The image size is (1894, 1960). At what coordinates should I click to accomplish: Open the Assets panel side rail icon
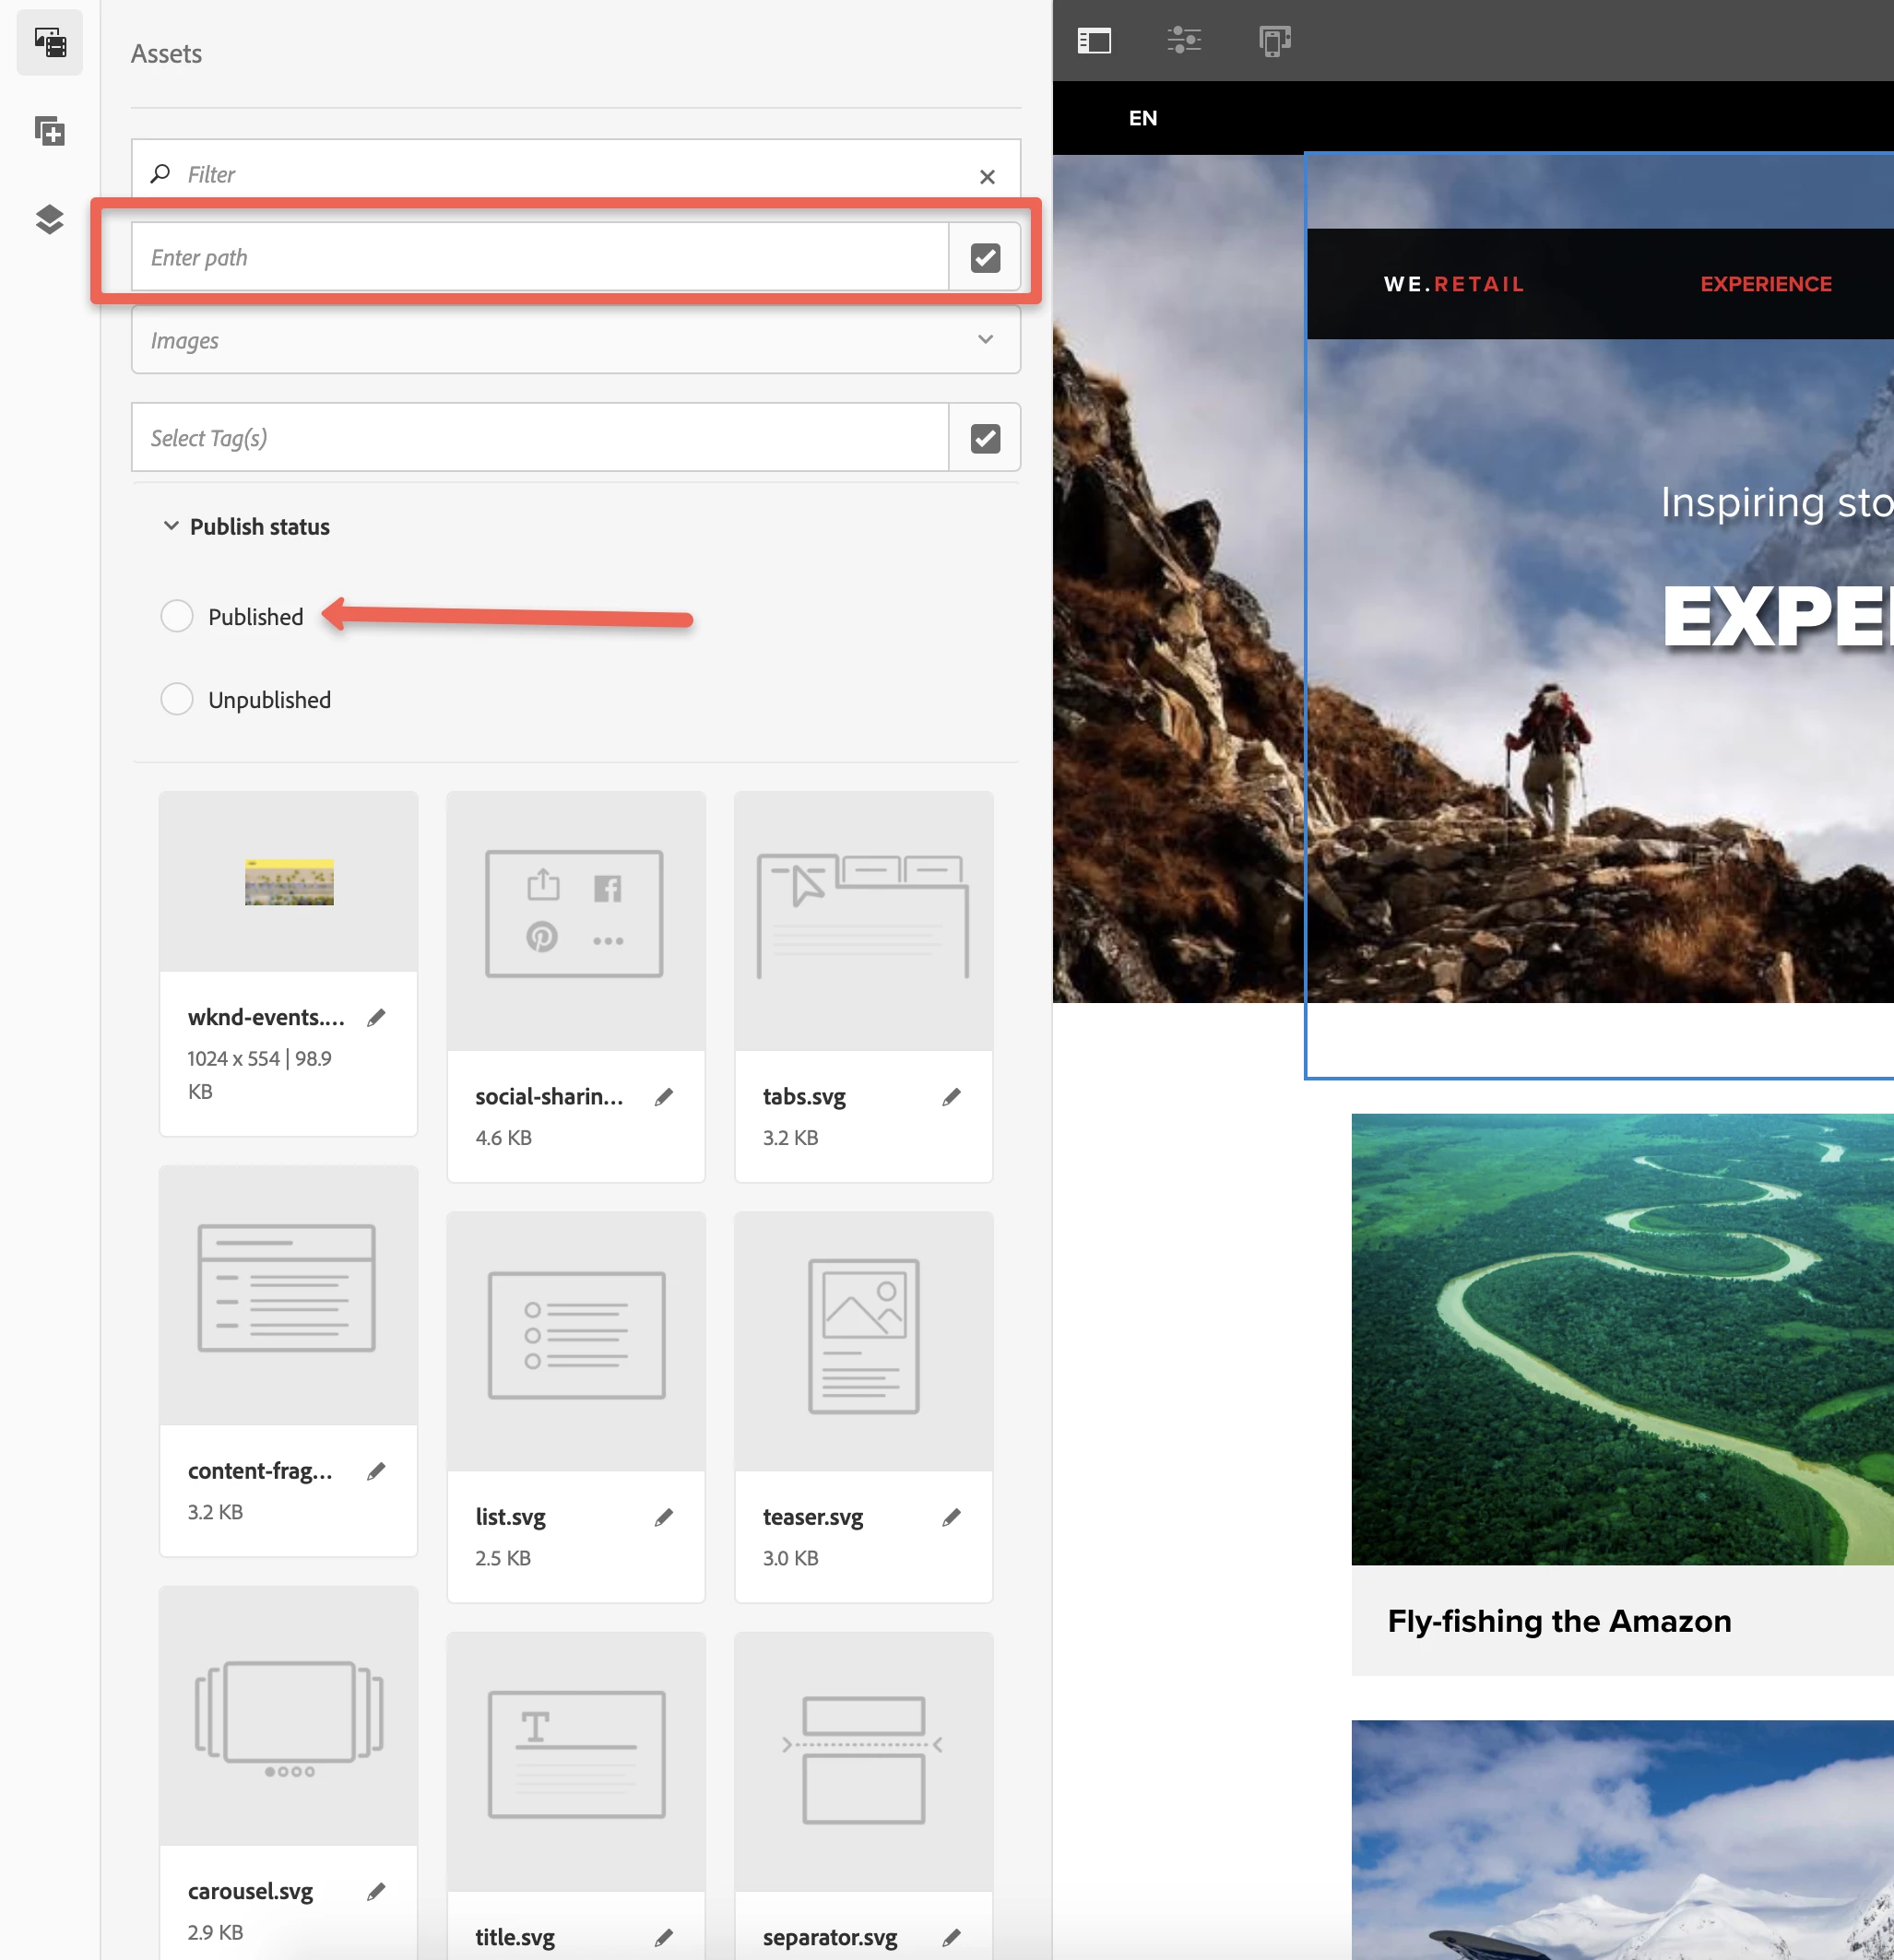click(50, 43)
